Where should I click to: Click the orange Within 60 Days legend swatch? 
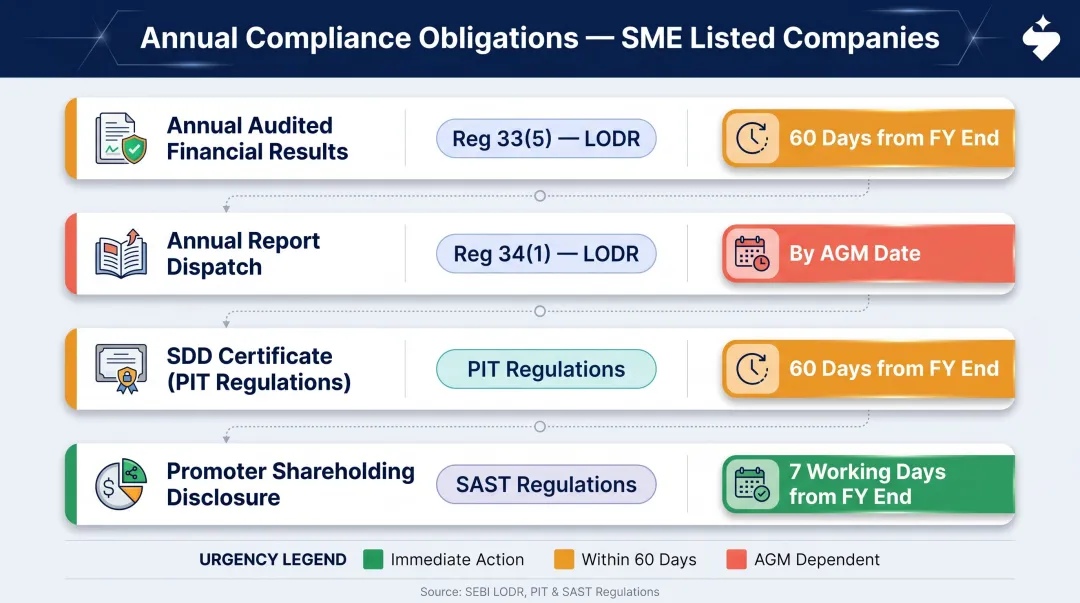[564, 559]
